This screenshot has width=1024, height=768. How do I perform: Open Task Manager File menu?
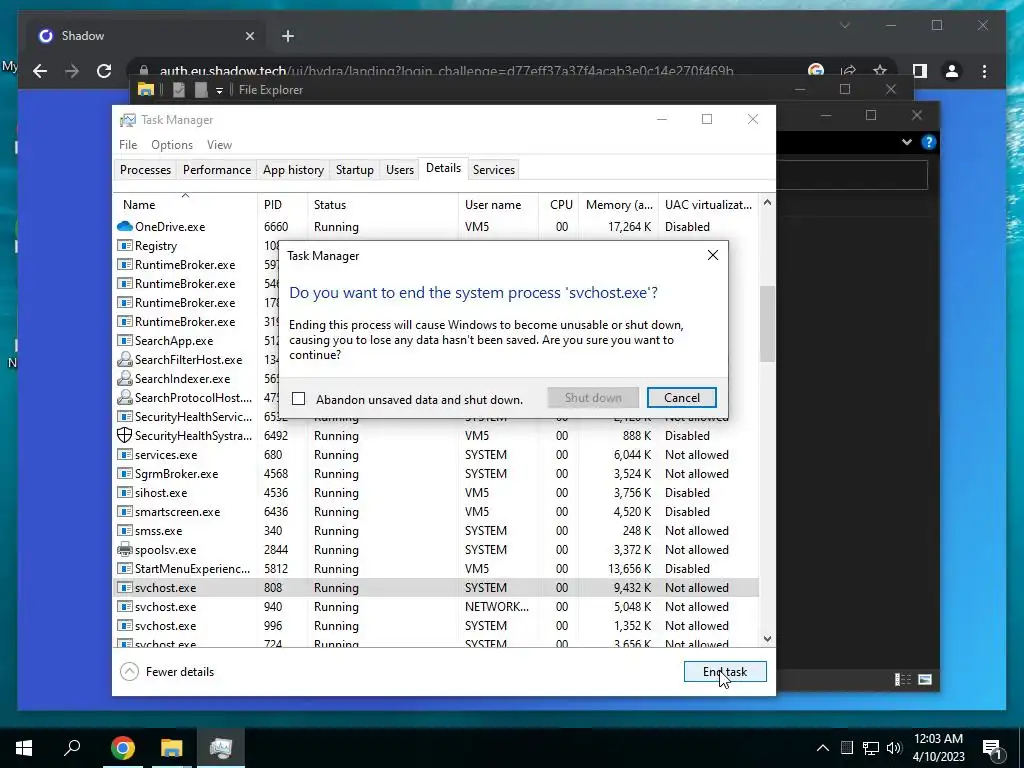(x=128, y=145)
